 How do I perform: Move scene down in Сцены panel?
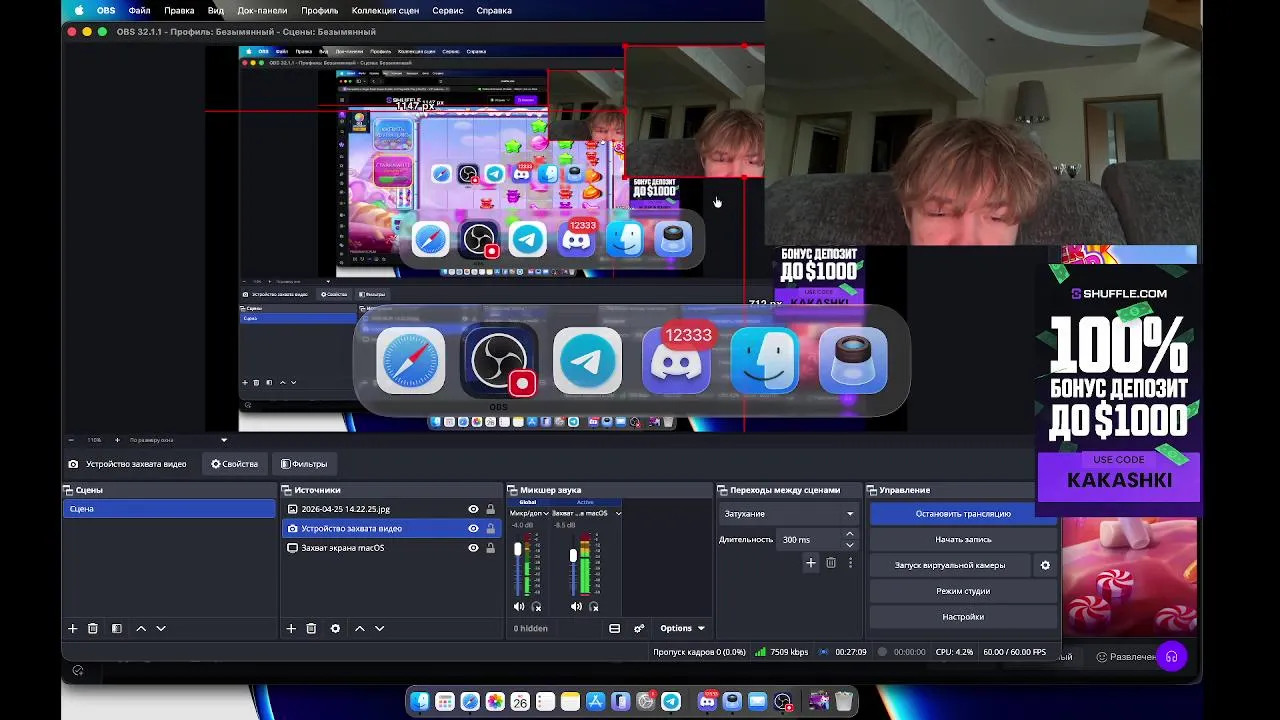pos(161,628)
